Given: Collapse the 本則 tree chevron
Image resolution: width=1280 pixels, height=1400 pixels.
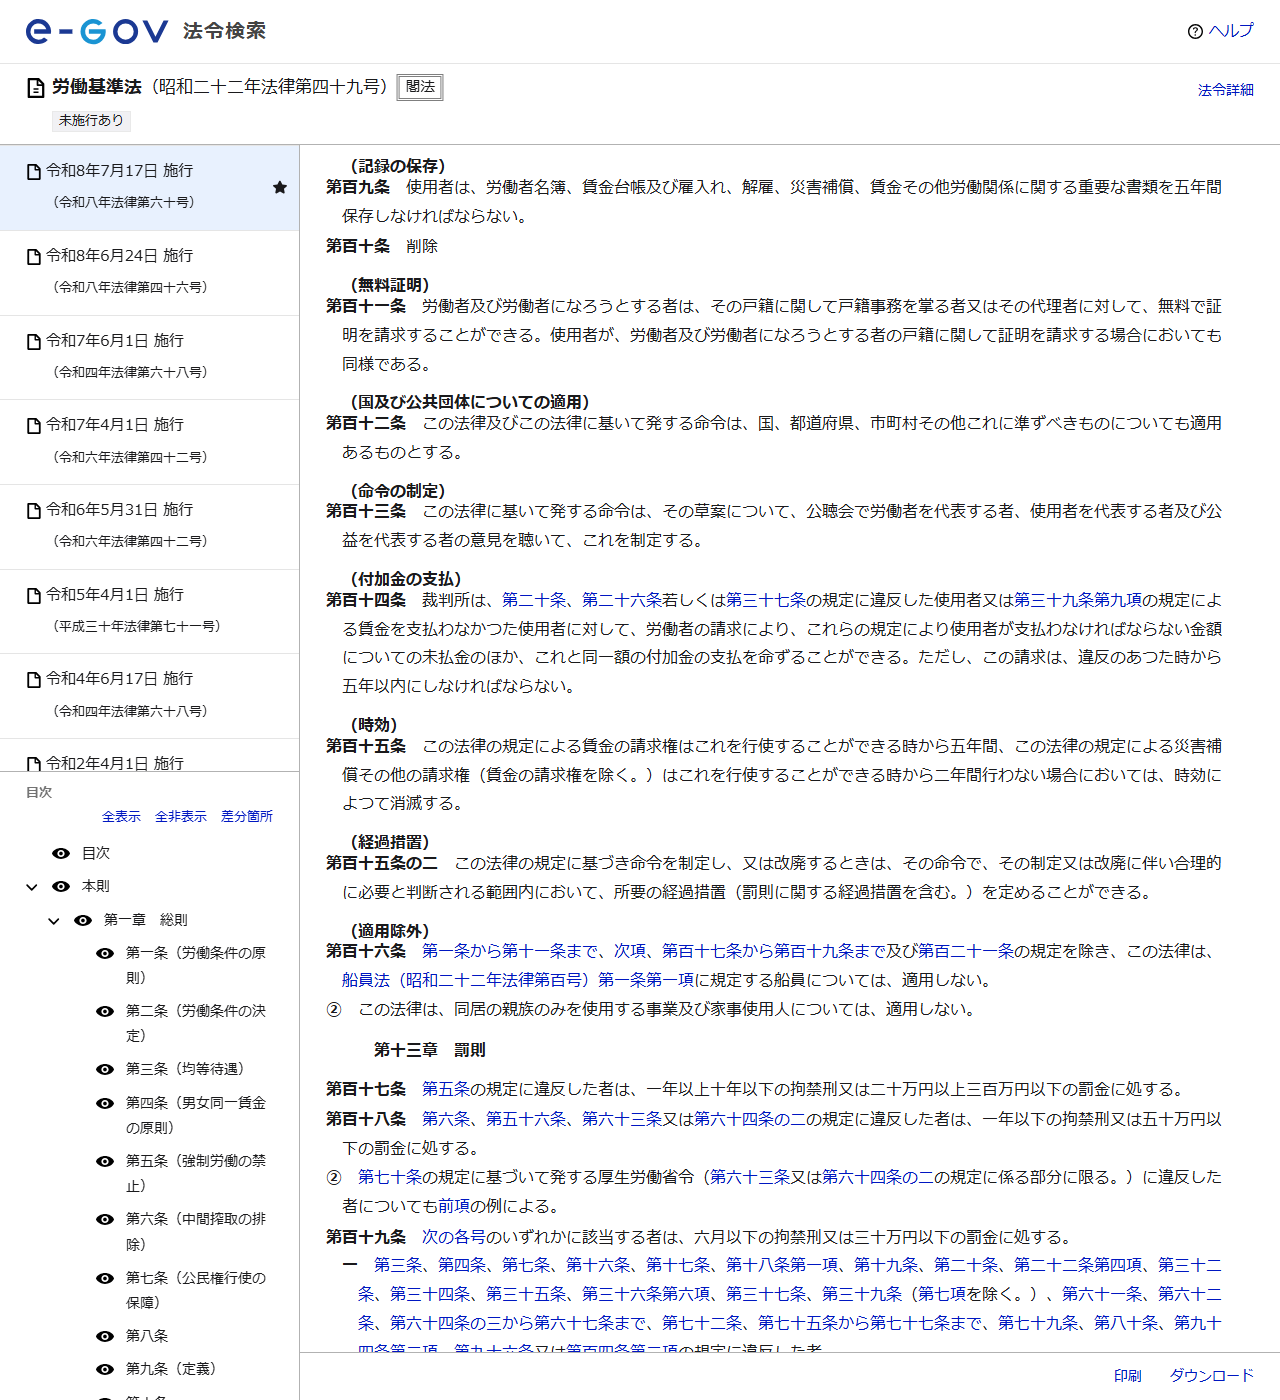Looking at the screenshot, I should (32, 887).
